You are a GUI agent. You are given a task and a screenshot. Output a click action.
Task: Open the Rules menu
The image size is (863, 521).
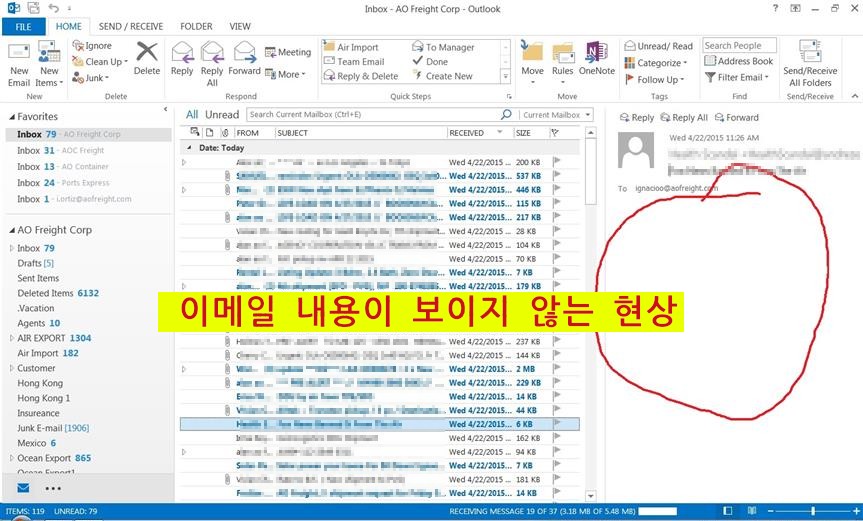[x=562, y=63]
